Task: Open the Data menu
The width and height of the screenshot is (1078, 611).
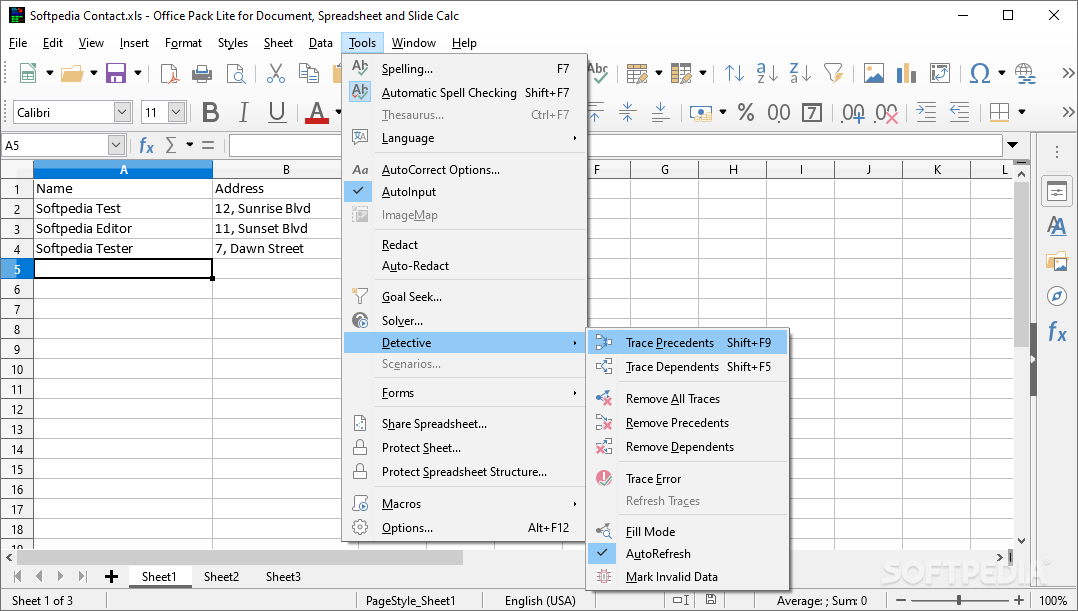Action: (320, 43)
